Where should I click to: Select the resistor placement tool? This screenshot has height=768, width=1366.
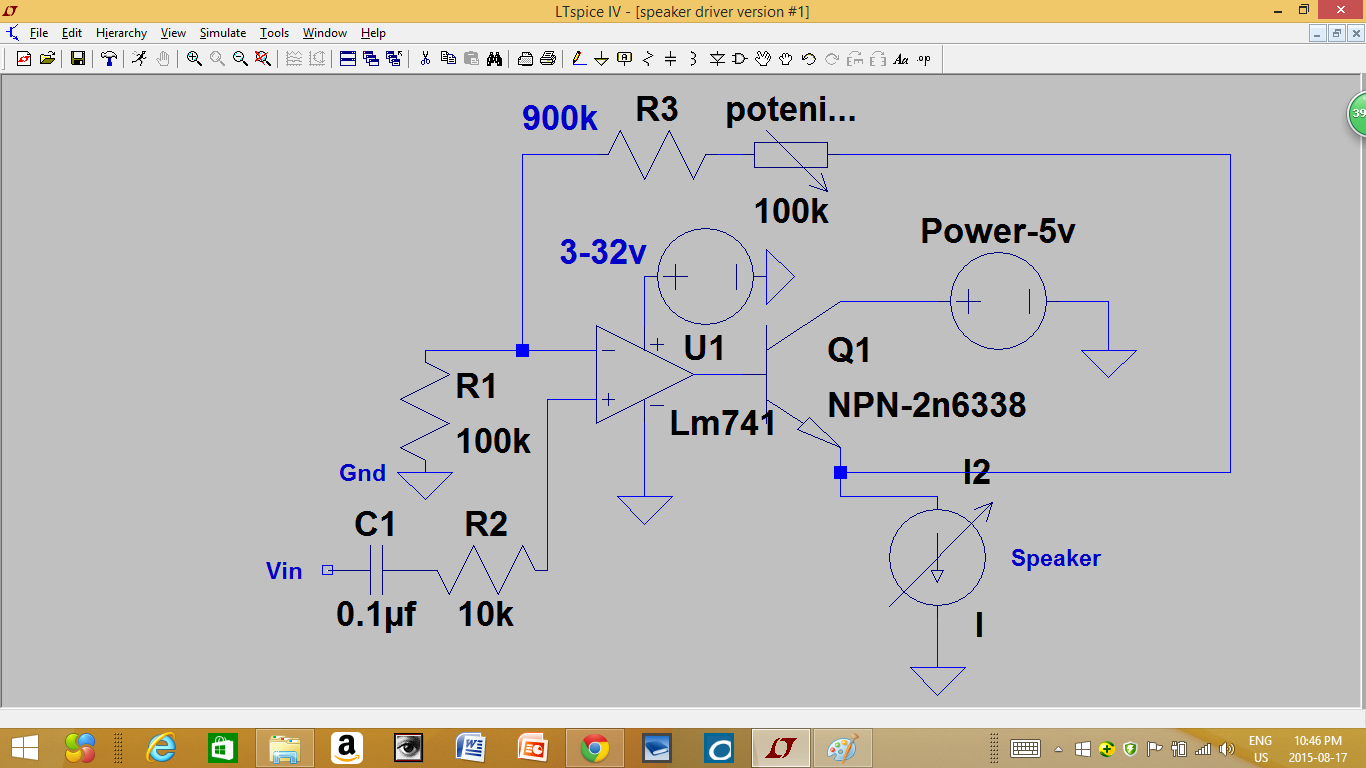[x=648, y=58]
